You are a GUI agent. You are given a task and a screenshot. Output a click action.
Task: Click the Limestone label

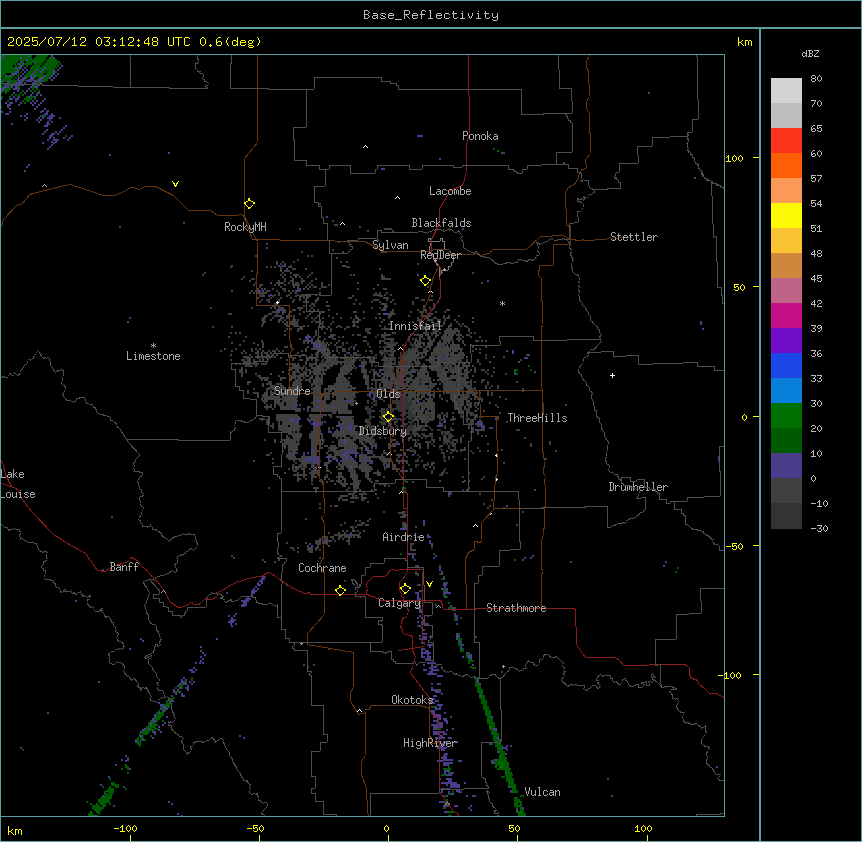pos(153,356)
